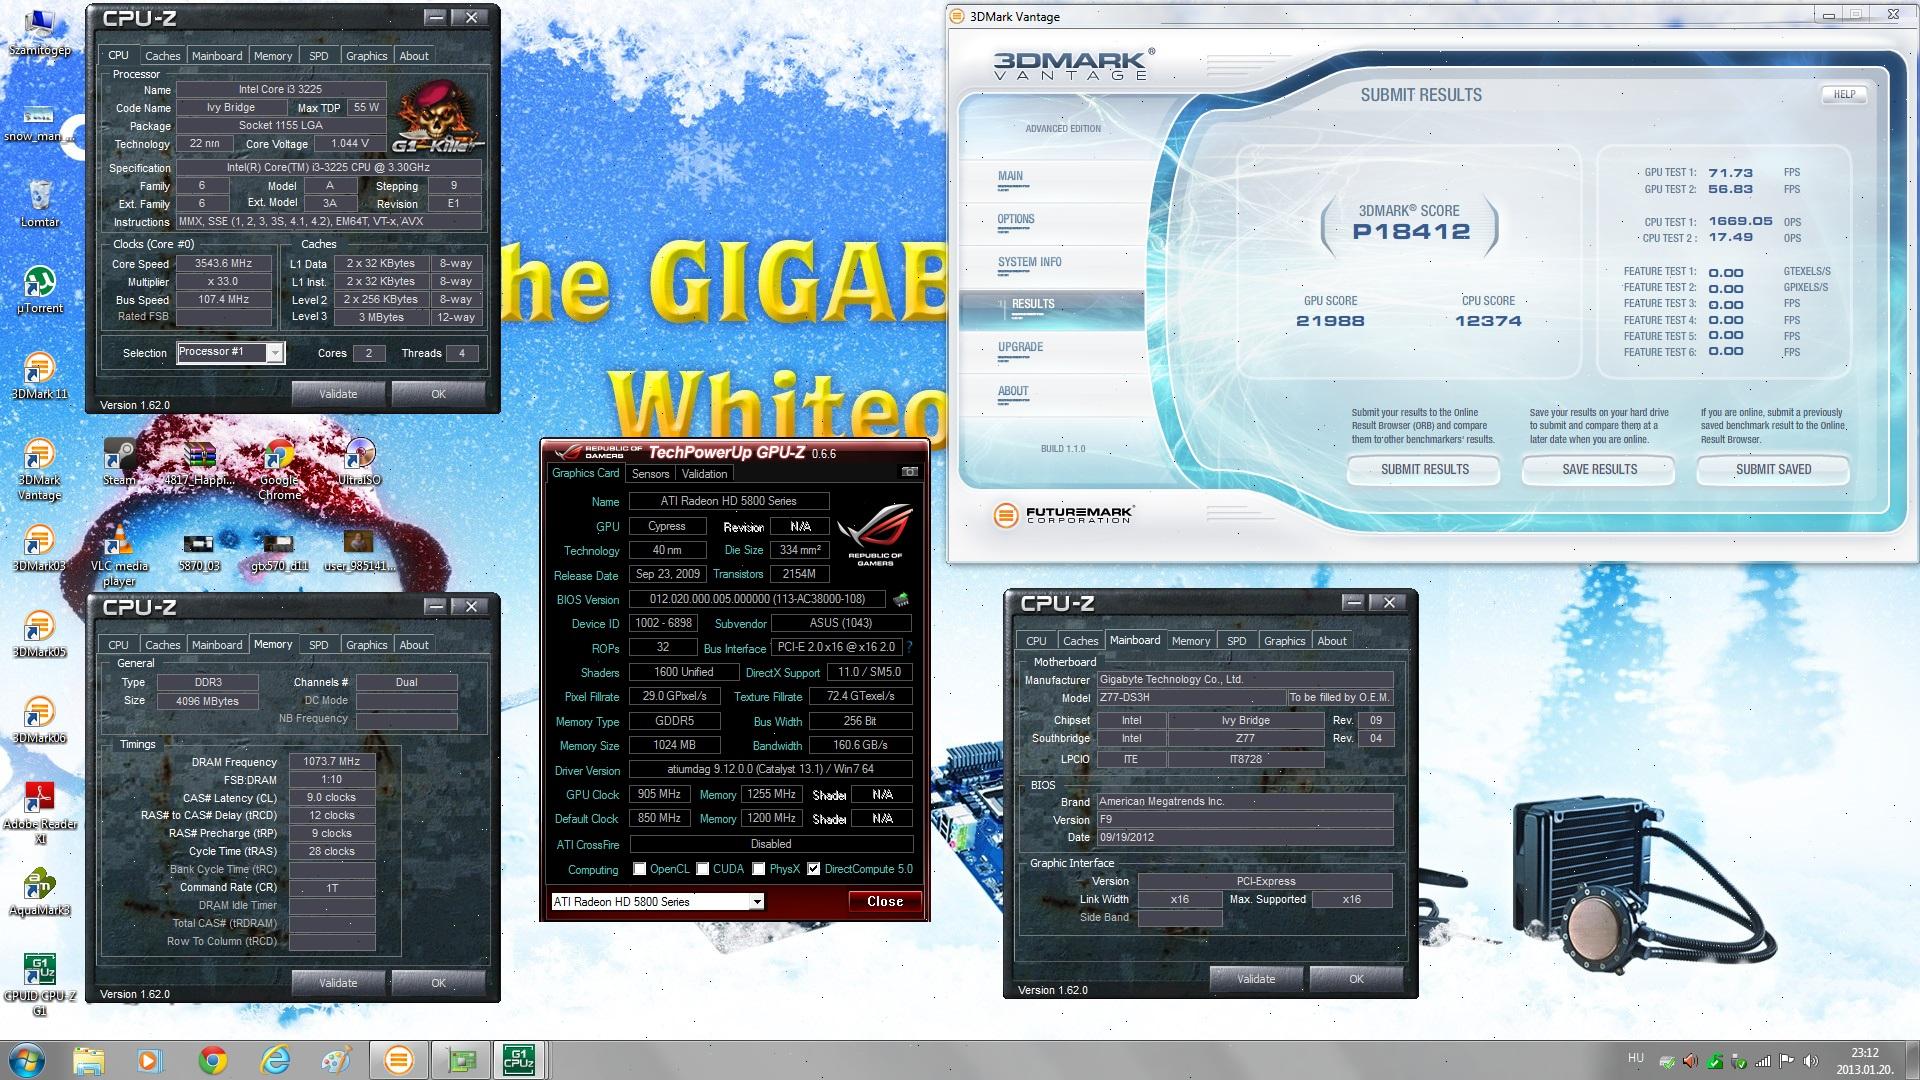Open Graphics tab in Mainboard CPU-Z window
The width and height of the screenshot is (1920, 1080).
pos(1284,641)
